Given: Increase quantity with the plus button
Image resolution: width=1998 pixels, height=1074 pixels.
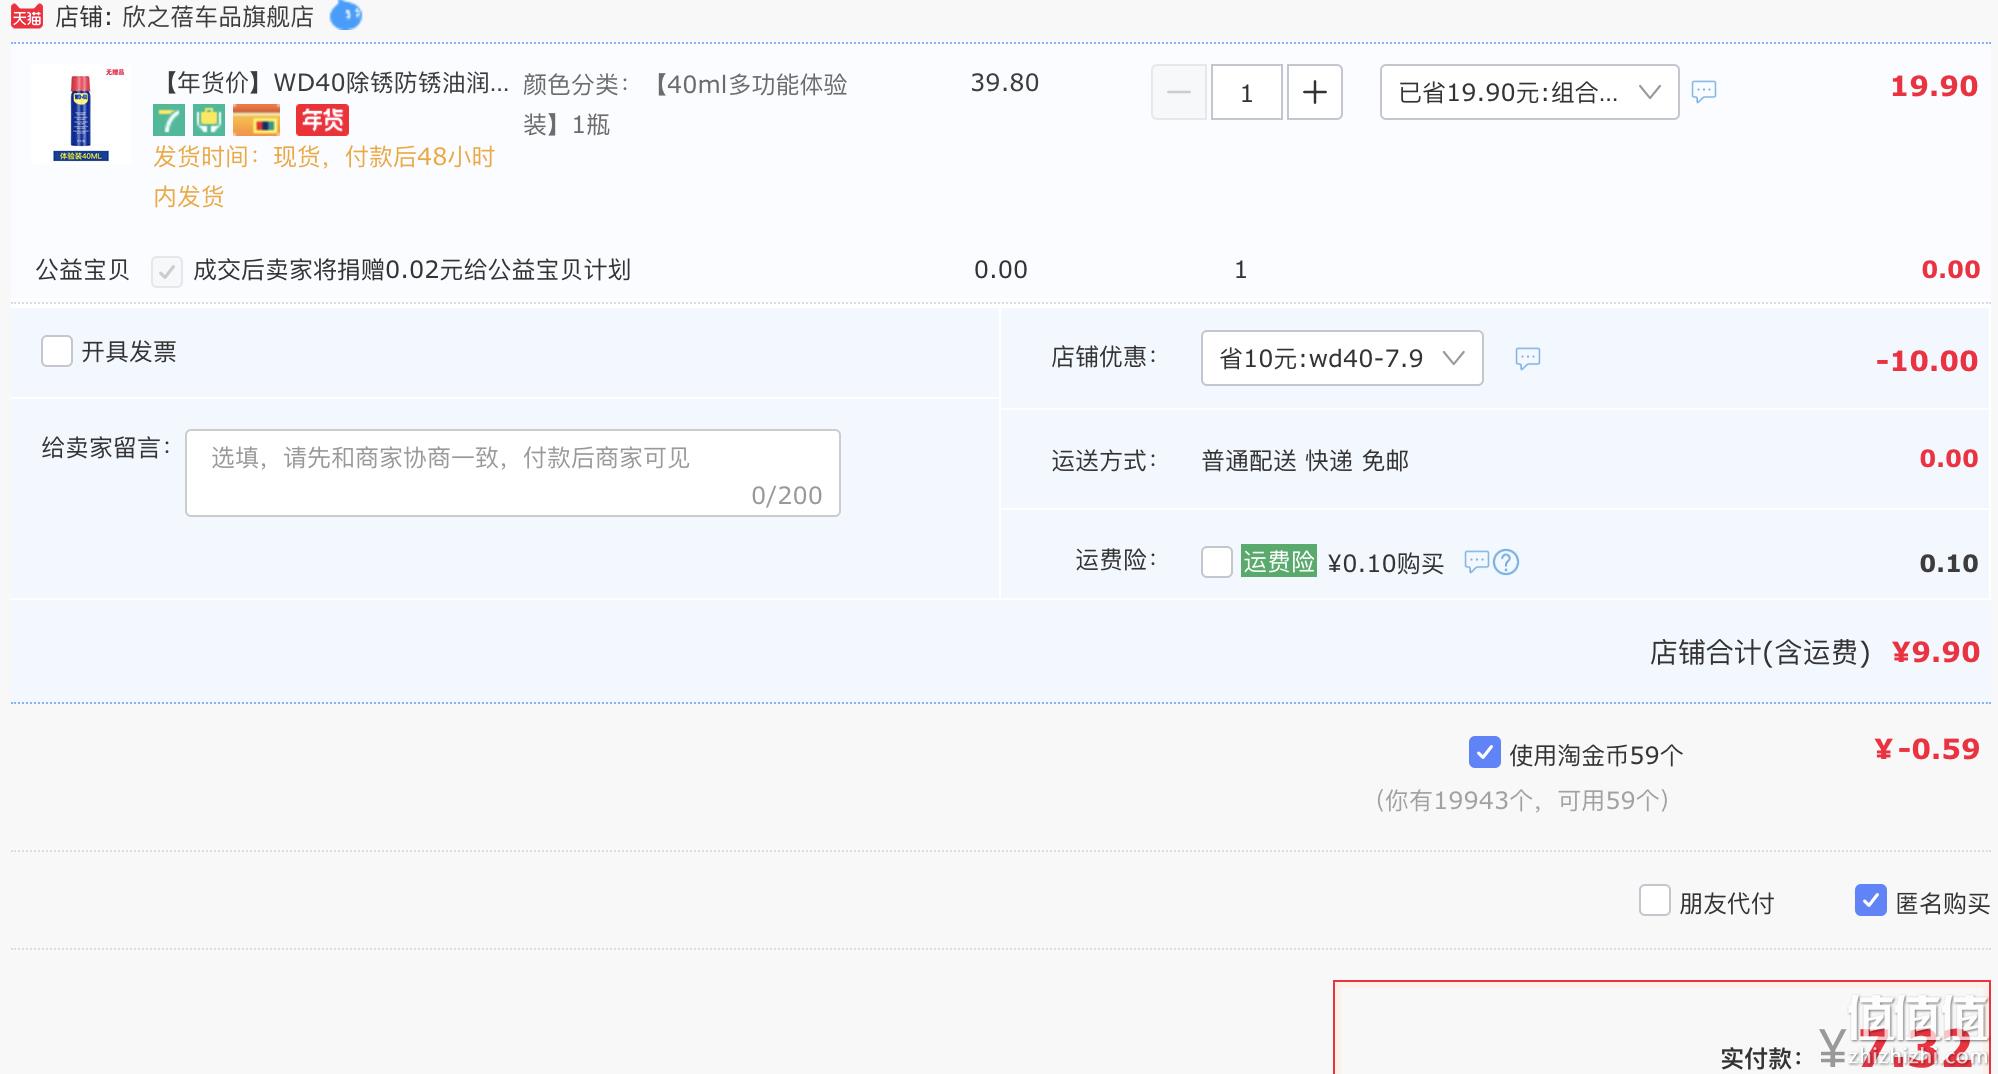Looking at the screenshot, I should click(x=1314, y=93).
